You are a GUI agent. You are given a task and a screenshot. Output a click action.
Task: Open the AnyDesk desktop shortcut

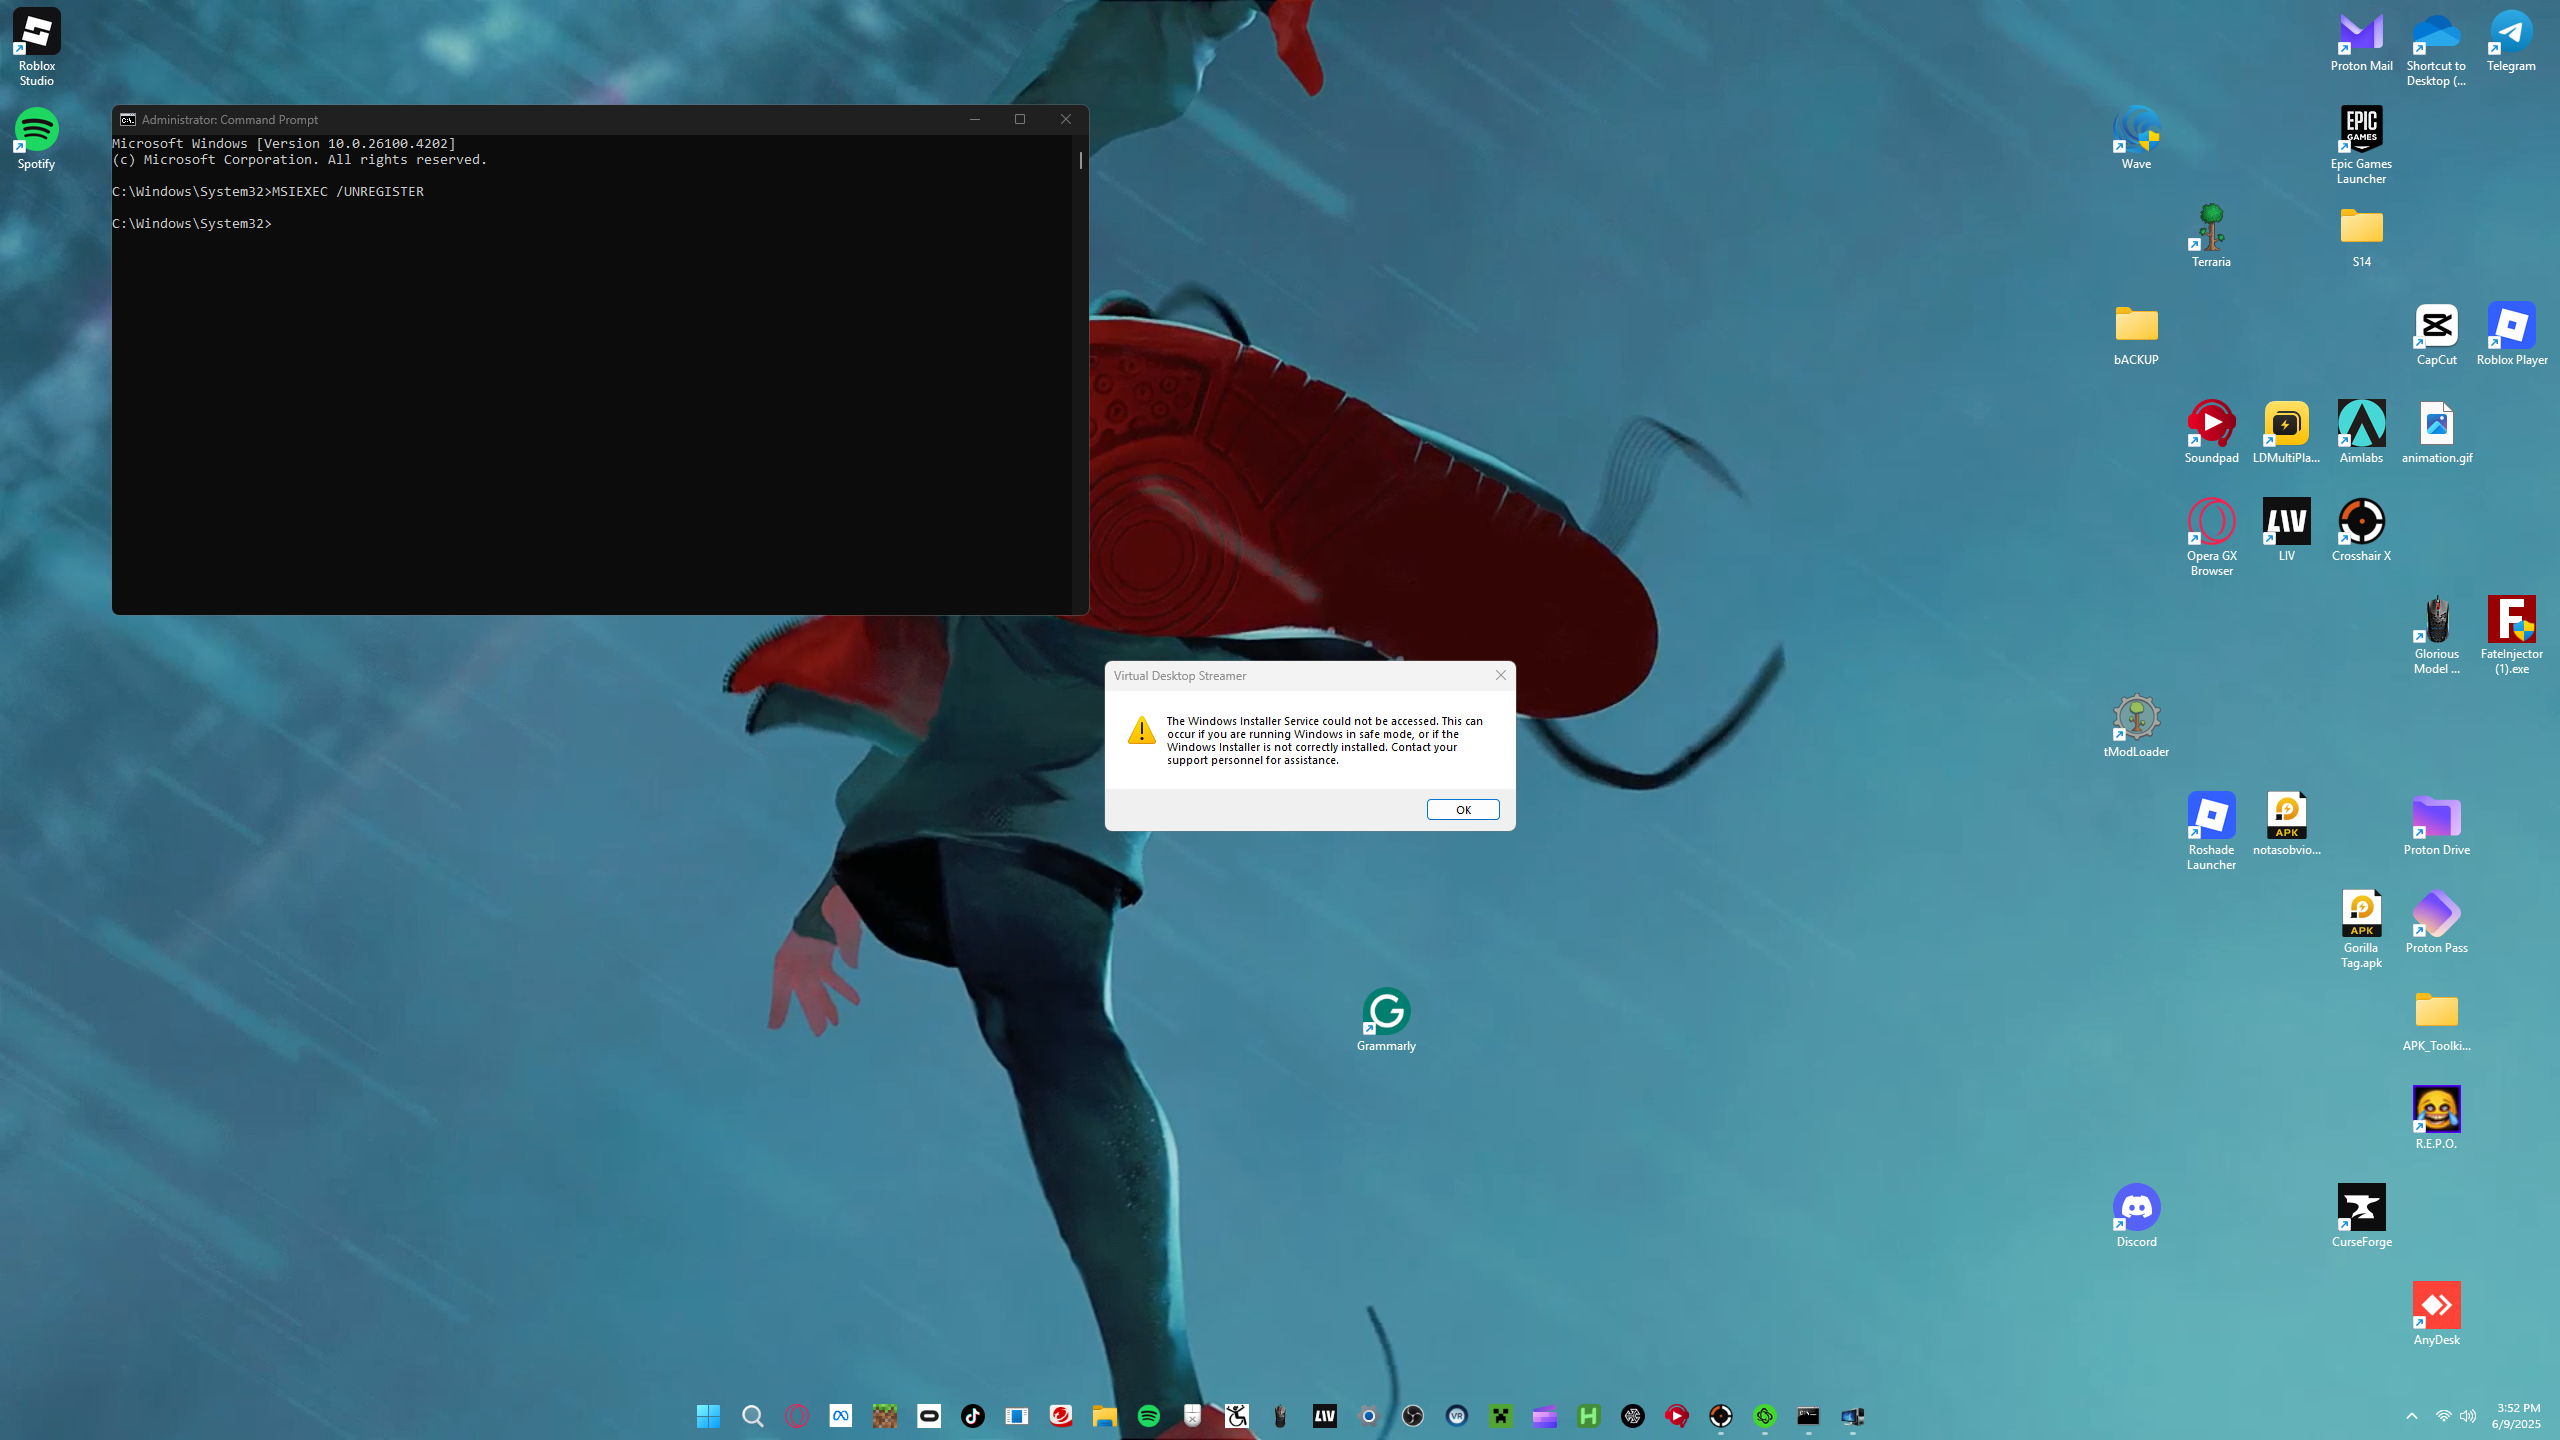point(2436,1307)
